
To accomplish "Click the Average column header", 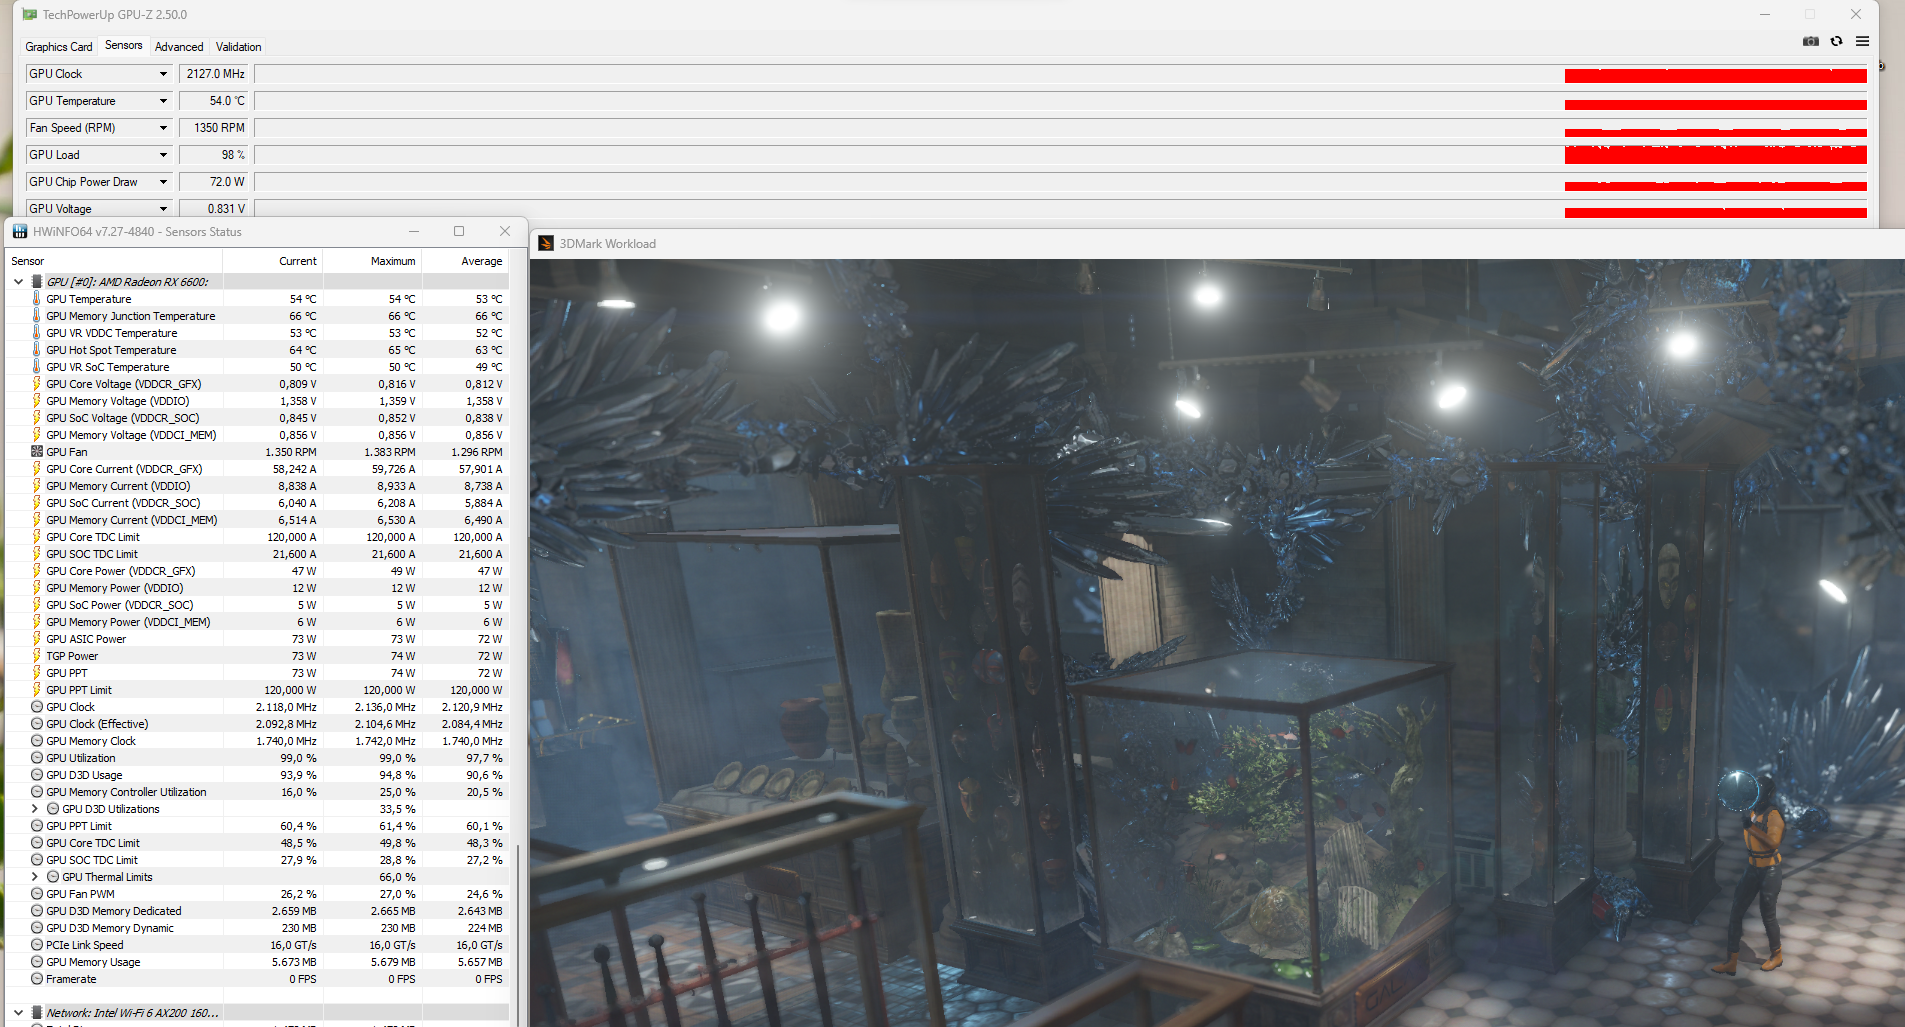I will 465,261.
